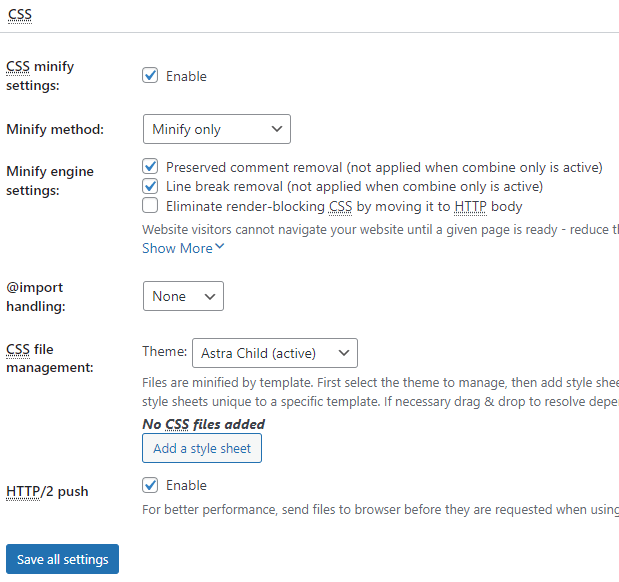Toggle the HTTP/2 push Enable checkbox
The width and height of the screenshot is (619, 582).
(150, 485)
